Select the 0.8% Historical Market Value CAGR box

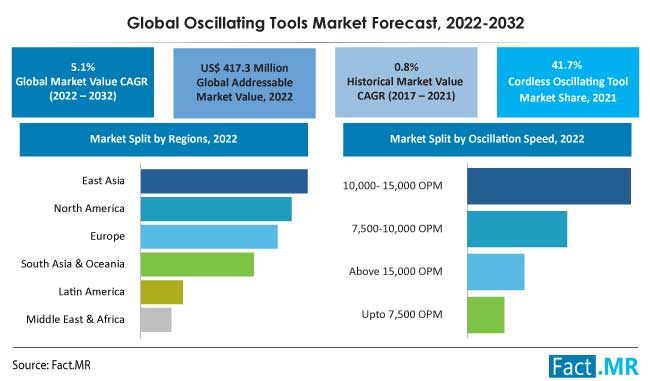click(406, 82)
